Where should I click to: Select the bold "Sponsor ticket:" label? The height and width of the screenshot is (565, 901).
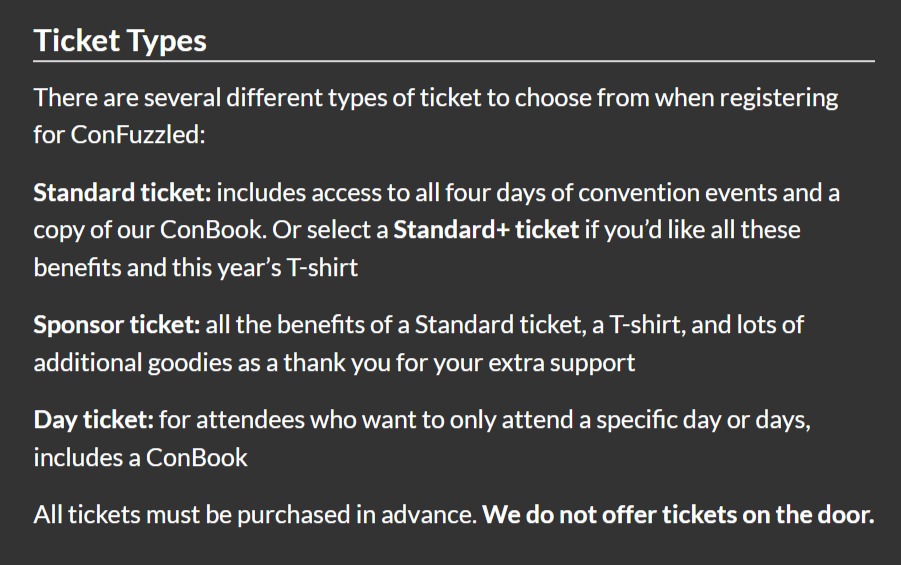coord(117,325)
